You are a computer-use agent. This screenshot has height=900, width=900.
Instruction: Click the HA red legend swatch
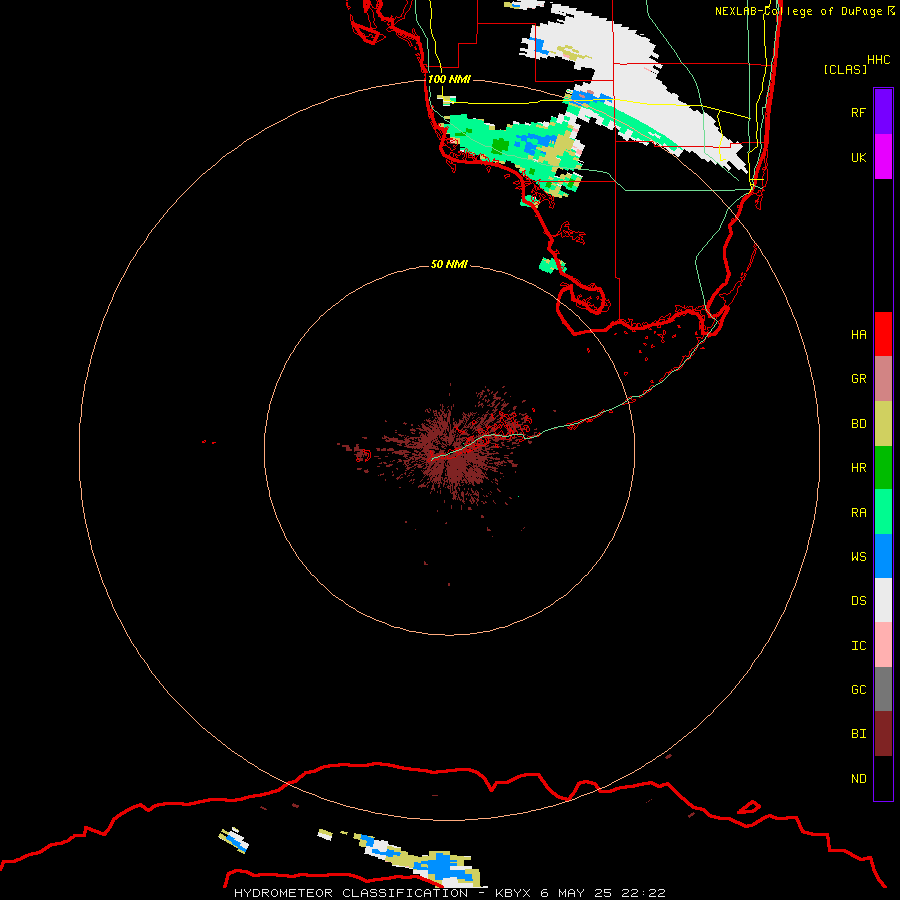(883, 334)
